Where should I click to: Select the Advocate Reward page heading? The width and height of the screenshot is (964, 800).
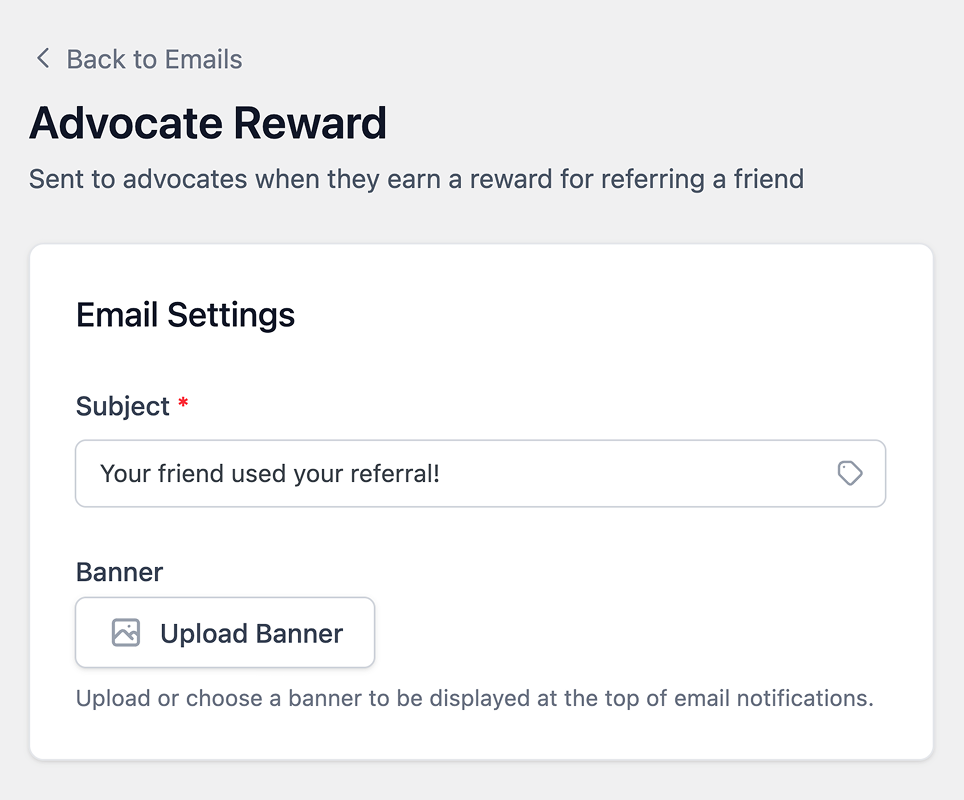208,123
